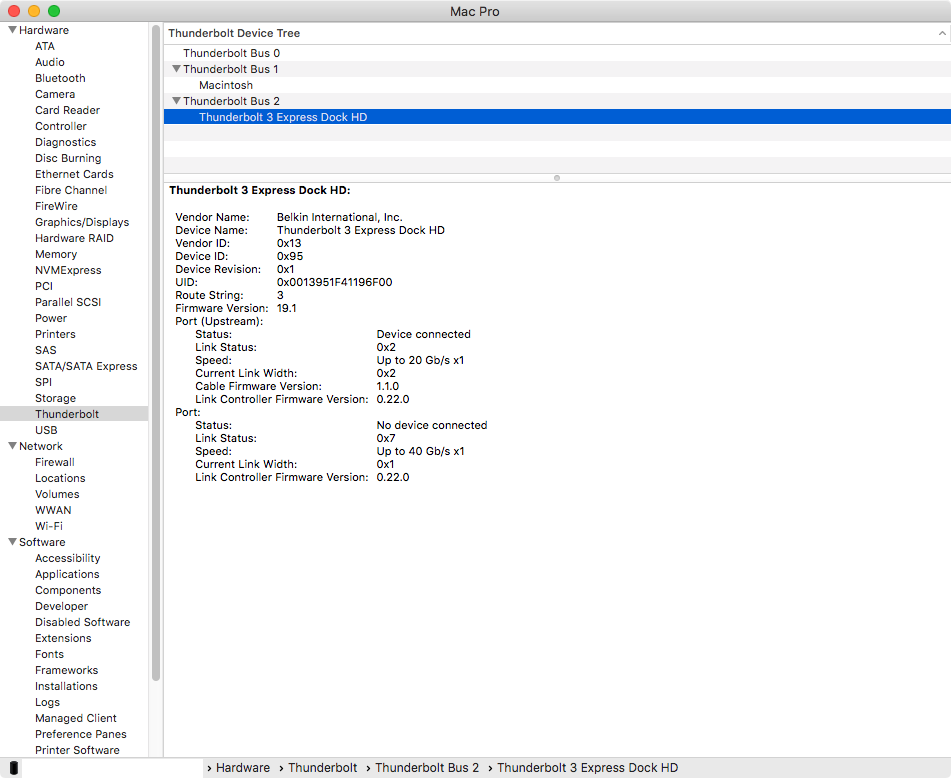
Task: Open SATA/SATA Express section
Action: coord(86,366)
